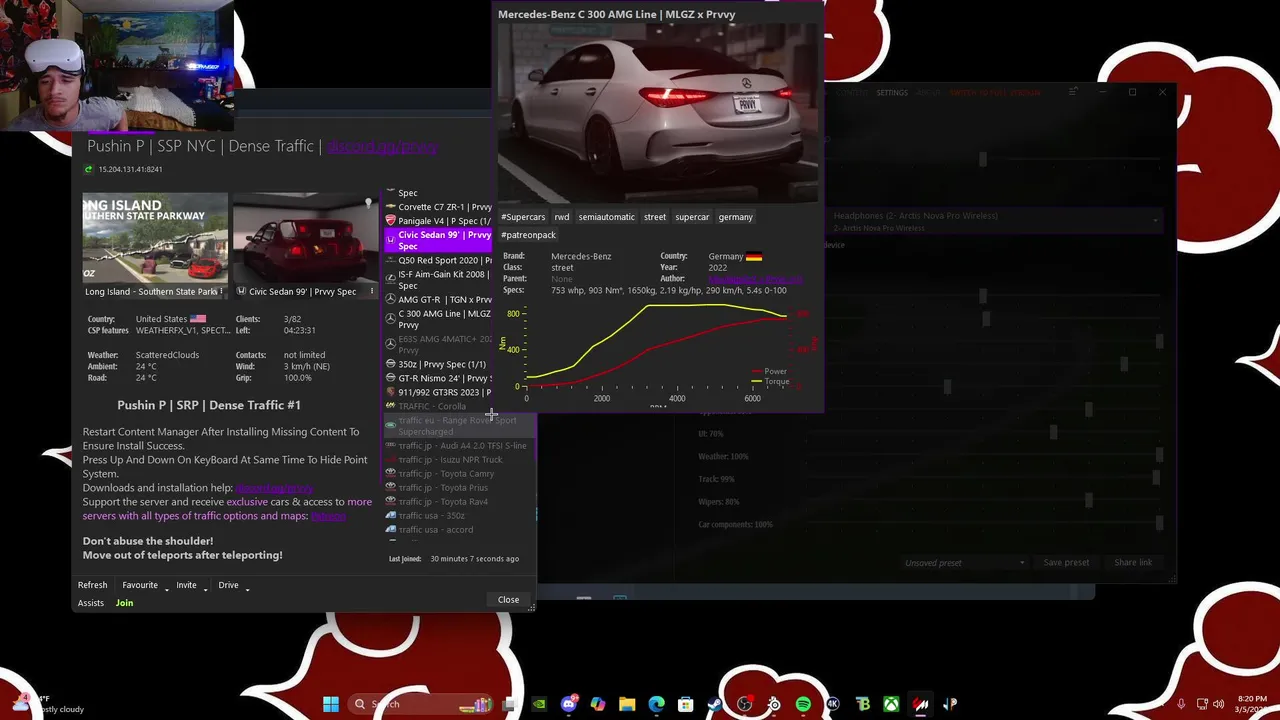1280x720 pixels.
Task: Open Discord from the taskbar
Action: click(x=570, y=704)
